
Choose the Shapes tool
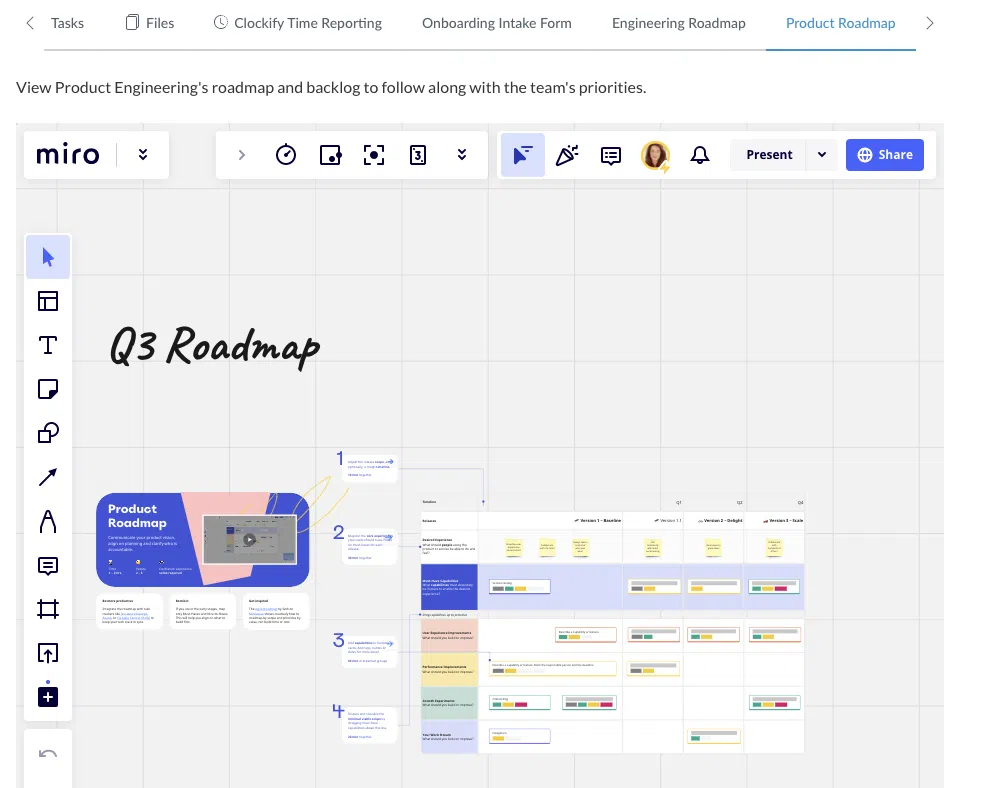(x=47, y=433)
